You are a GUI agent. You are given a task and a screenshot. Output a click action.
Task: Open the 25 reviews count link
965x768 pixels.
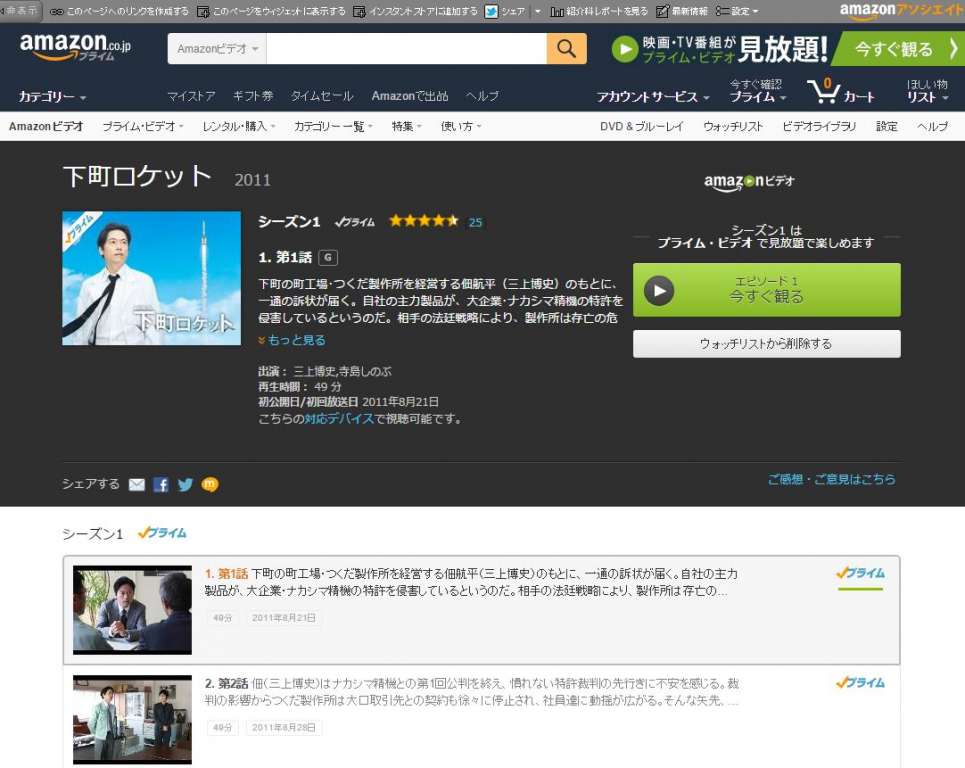(475, 222)
